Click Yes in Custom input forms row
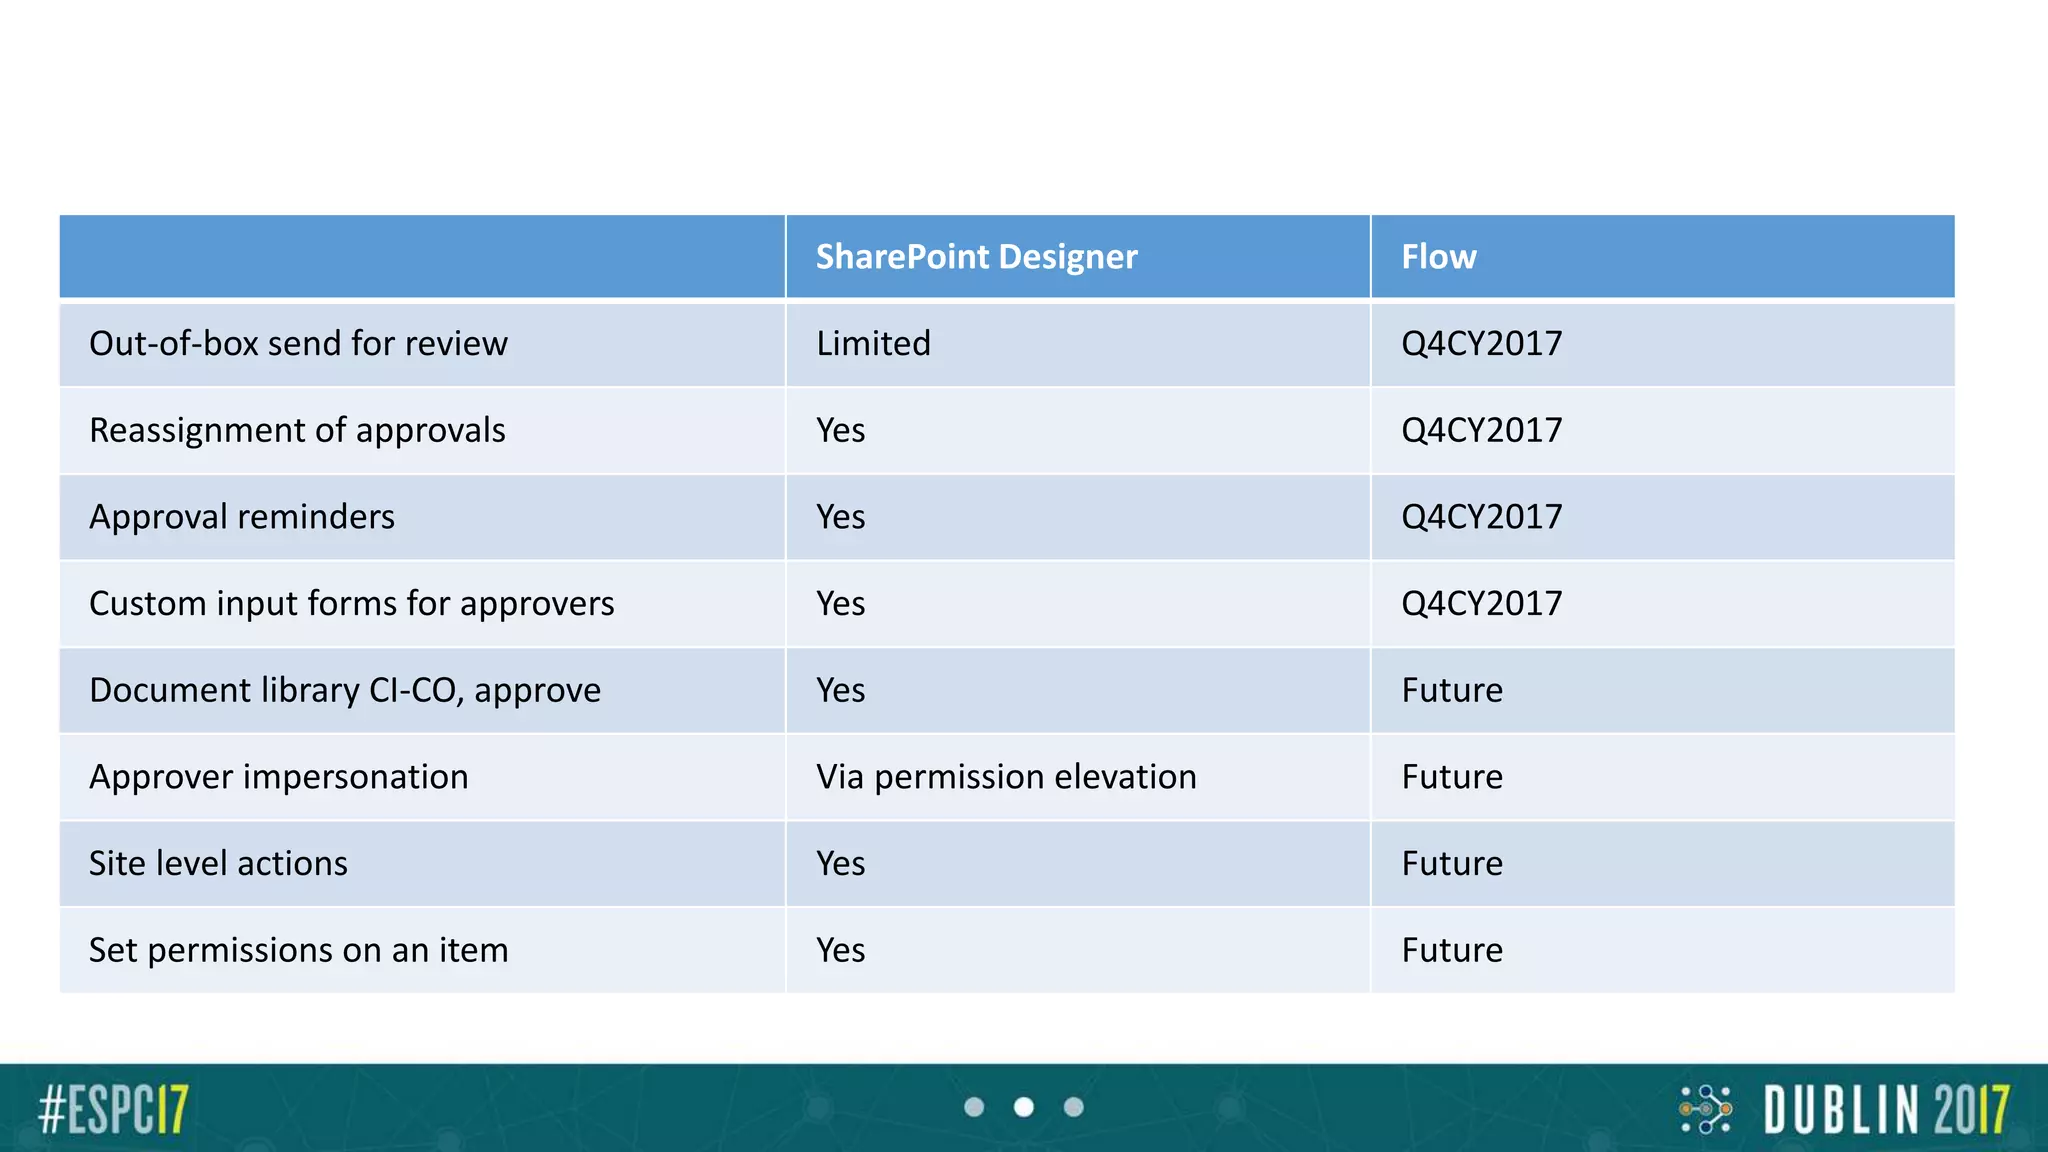This screenshot has width=2048, height=1152. tap(840, 604)
